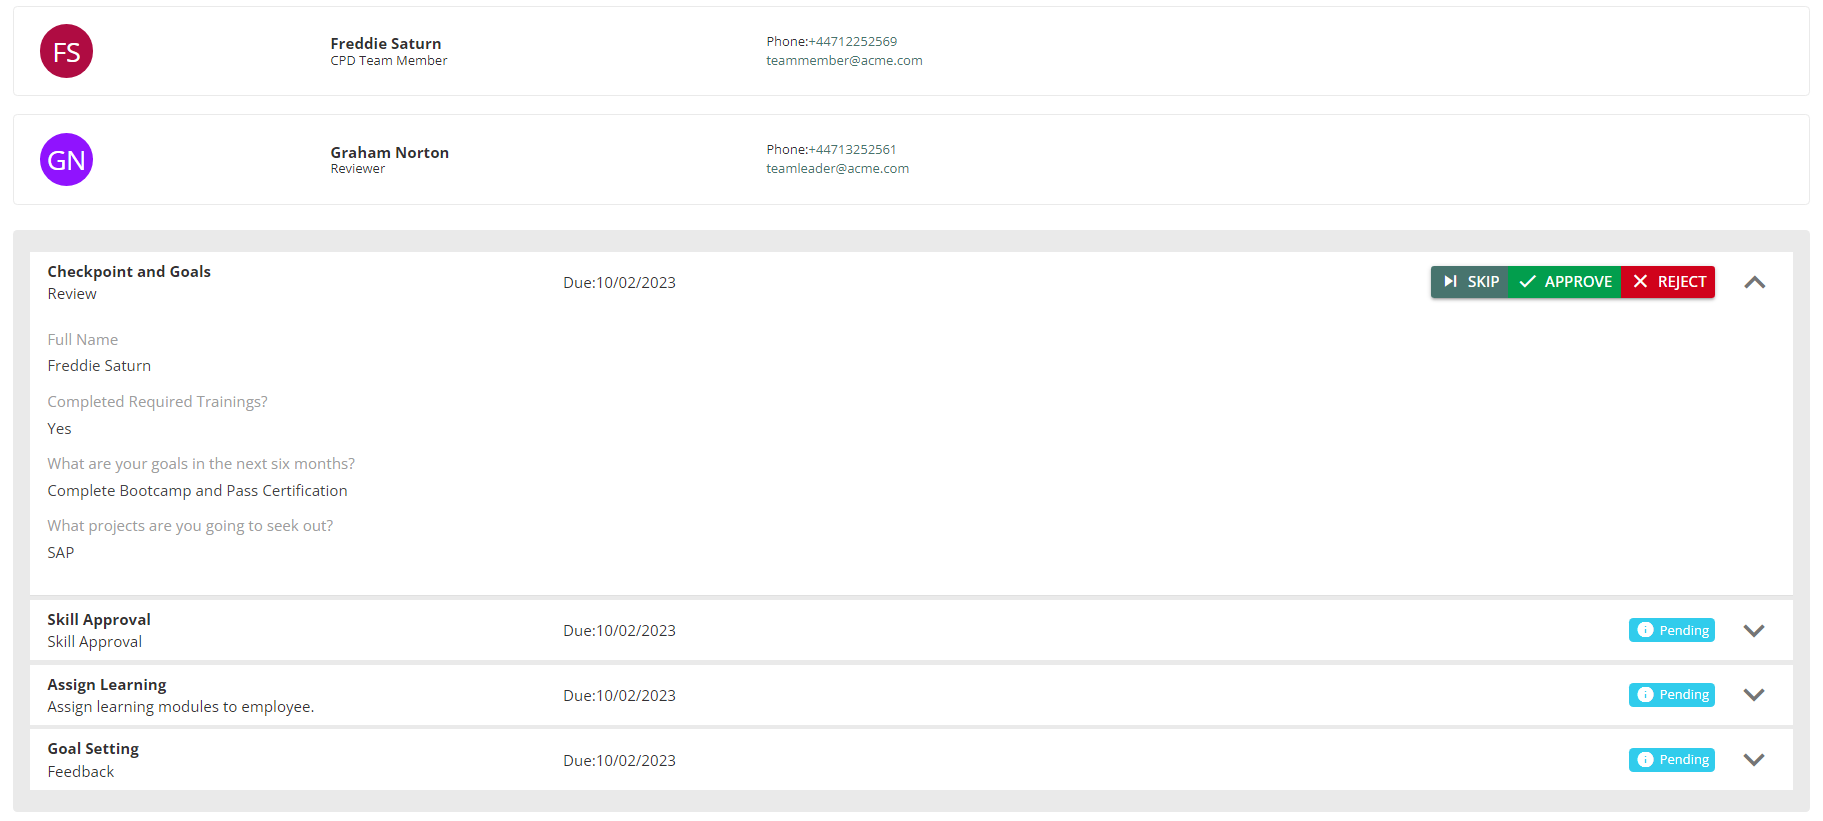Click the Skip button on Checkpoint and Goals
This screenshot has width=1823, height=821.
[x=1469, y=282]
